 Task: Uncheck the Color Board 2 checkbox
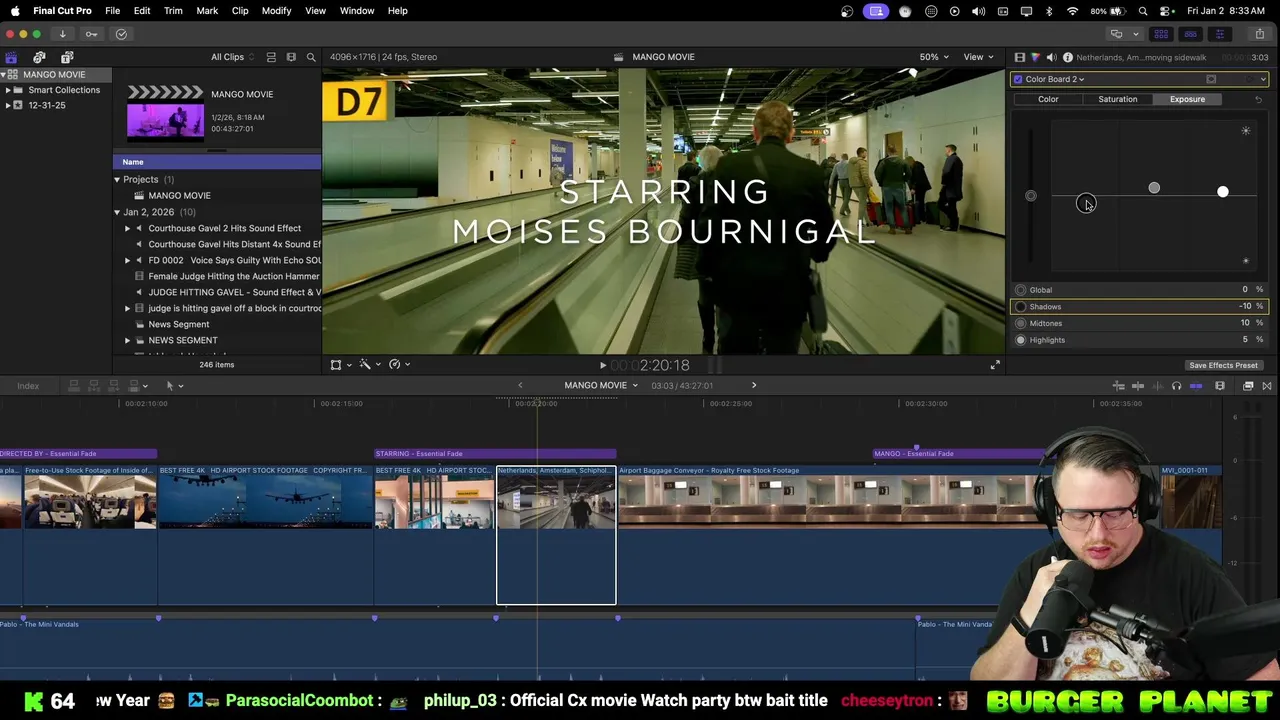[x=1018, y=79]
